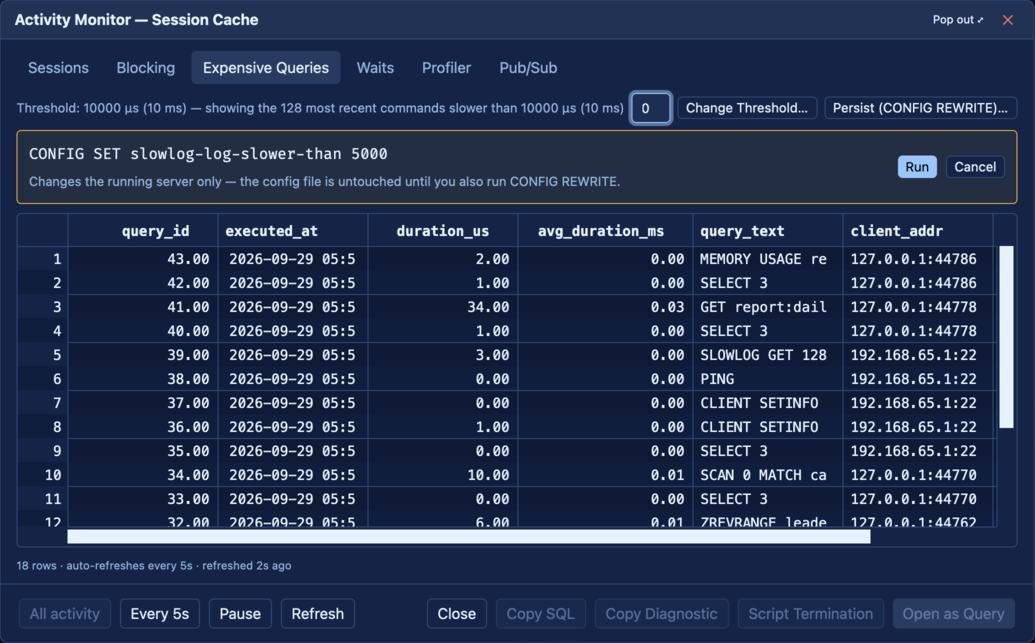This screenshot has height=643, width=1035.
Task: Click the GET report:dail query cell
Action: 768,307
